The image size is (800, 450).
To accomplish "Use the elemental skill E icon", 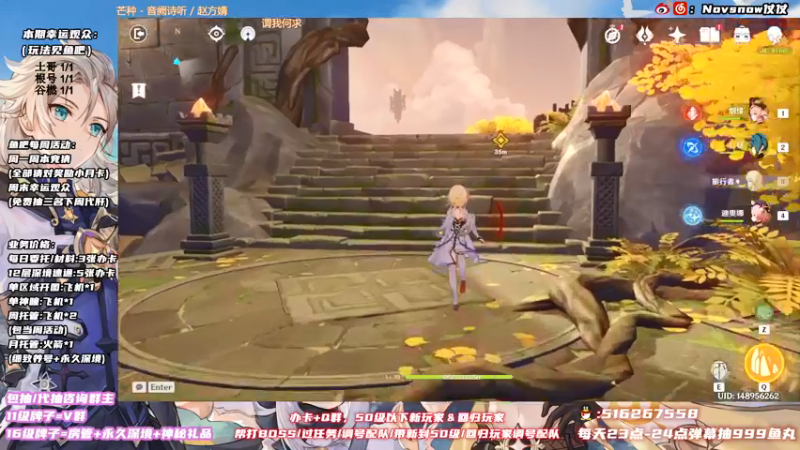I will (x=720, y=372).
